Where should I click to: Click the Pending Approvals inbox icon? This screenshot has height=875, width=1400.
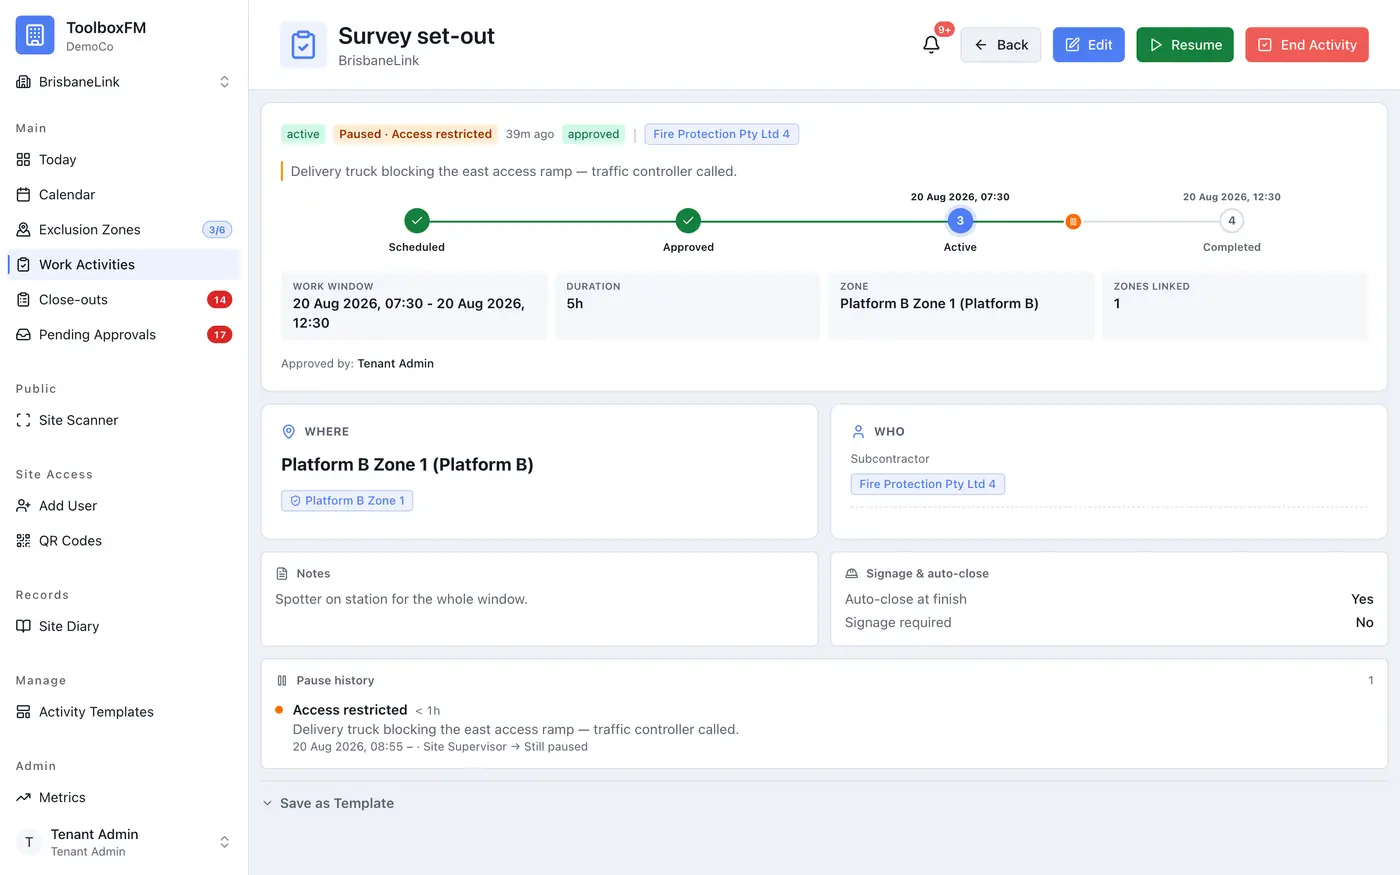click(x=24, y=335)
